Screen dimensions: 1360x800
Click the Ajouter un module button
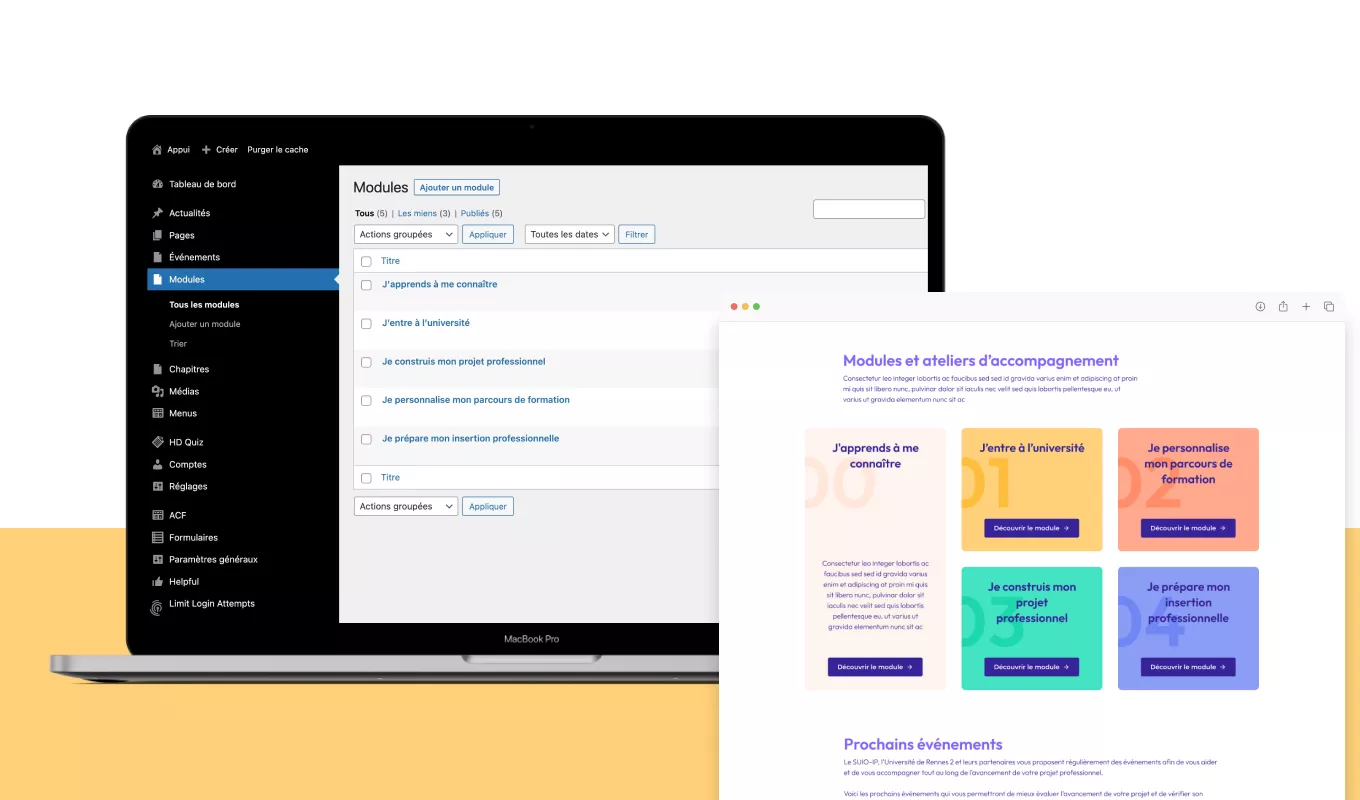(456, 187)
